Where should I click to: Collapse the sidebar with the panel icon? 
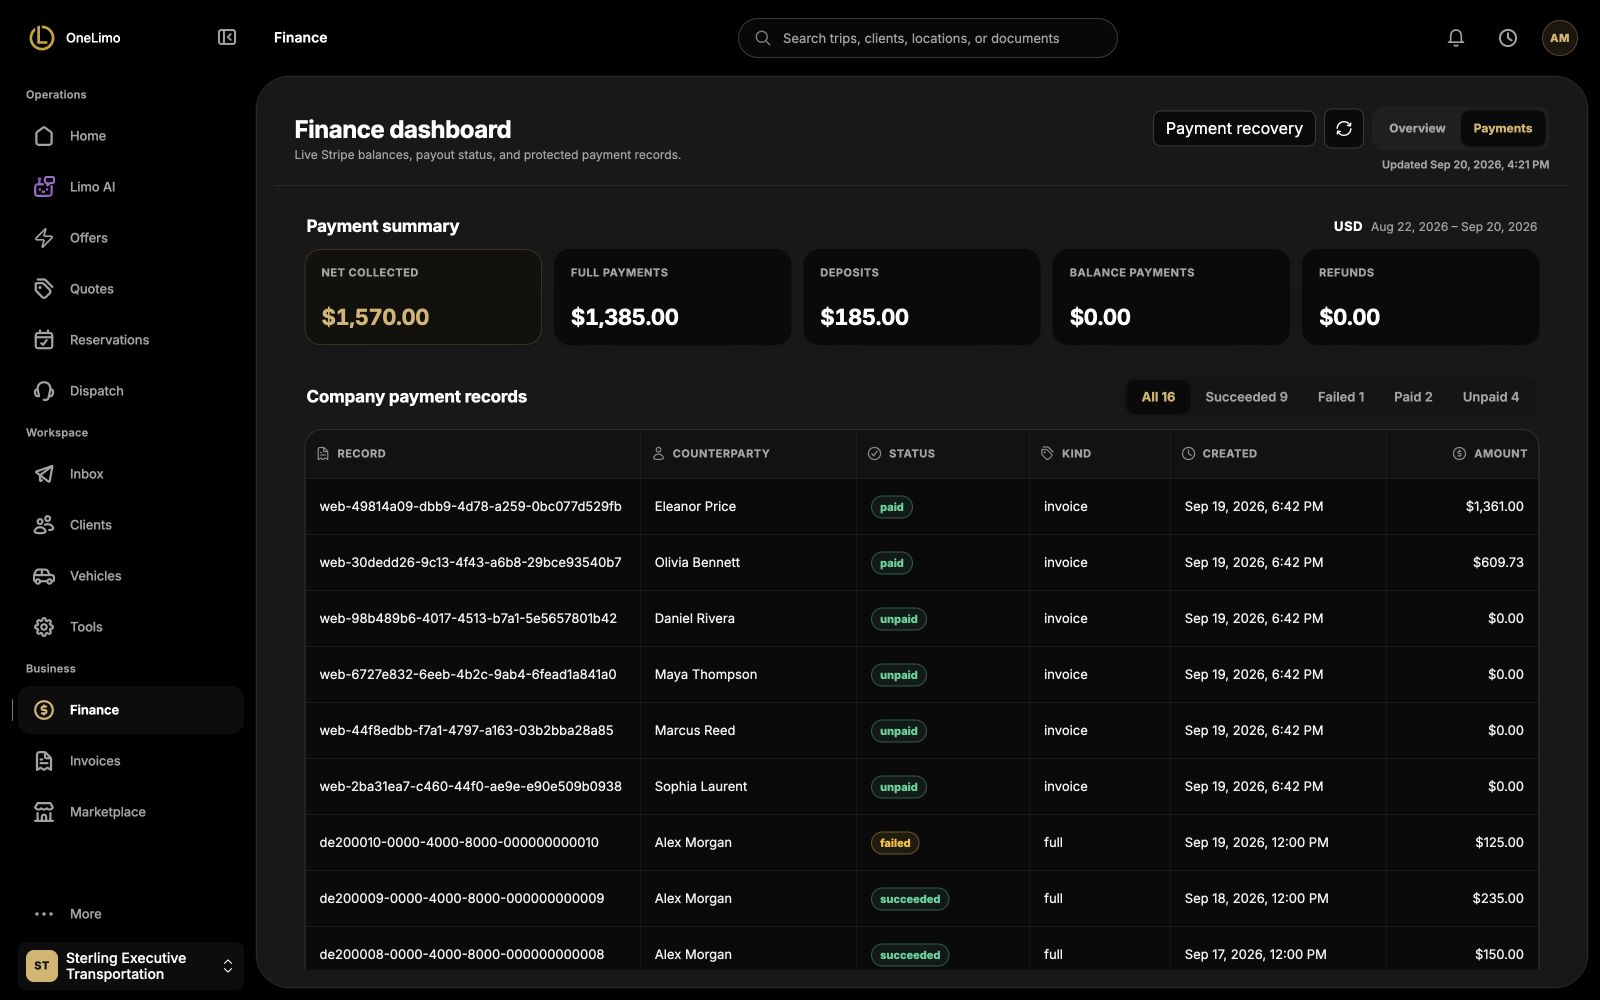227,37
